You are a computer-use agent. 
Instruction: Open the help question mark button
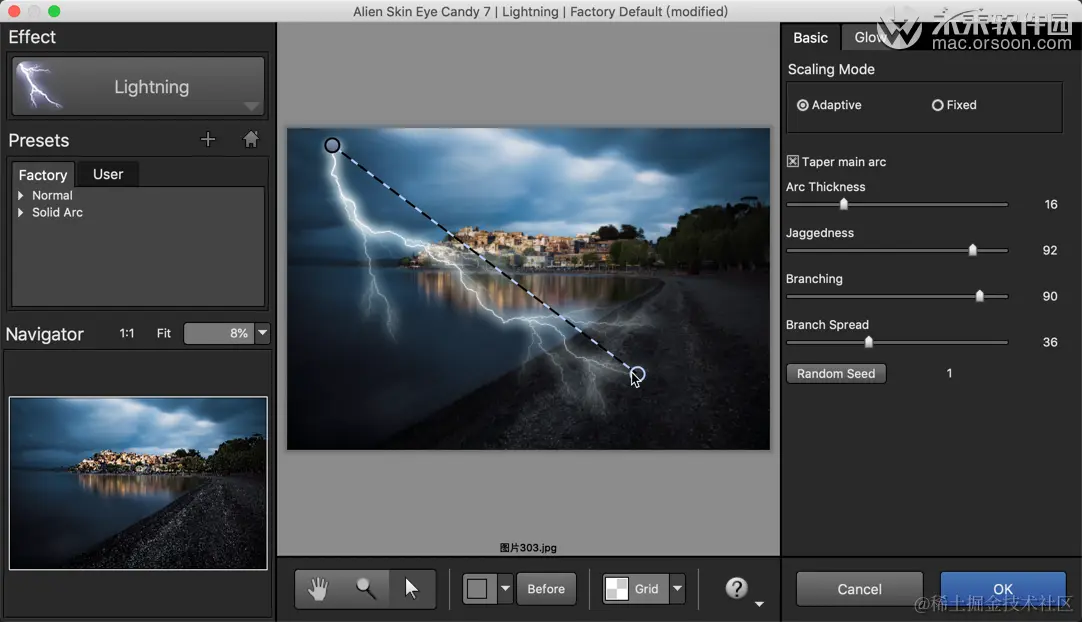pos(736,588)
